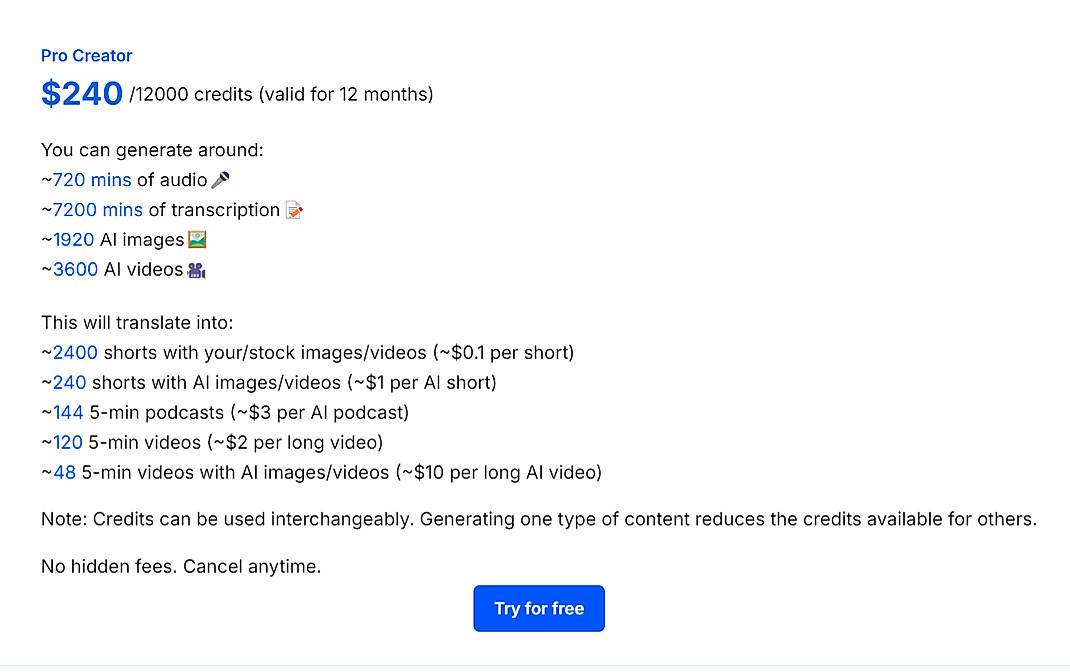Image resolution: width=1070 pixels, height=672 pixels.
Task: Click the 3600 AI videos link
Action: pos(75,270)
